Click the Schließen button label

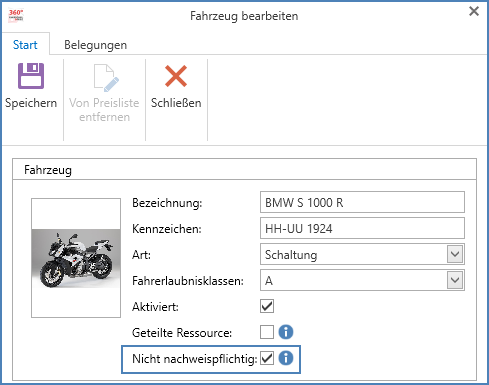(176, 103)
